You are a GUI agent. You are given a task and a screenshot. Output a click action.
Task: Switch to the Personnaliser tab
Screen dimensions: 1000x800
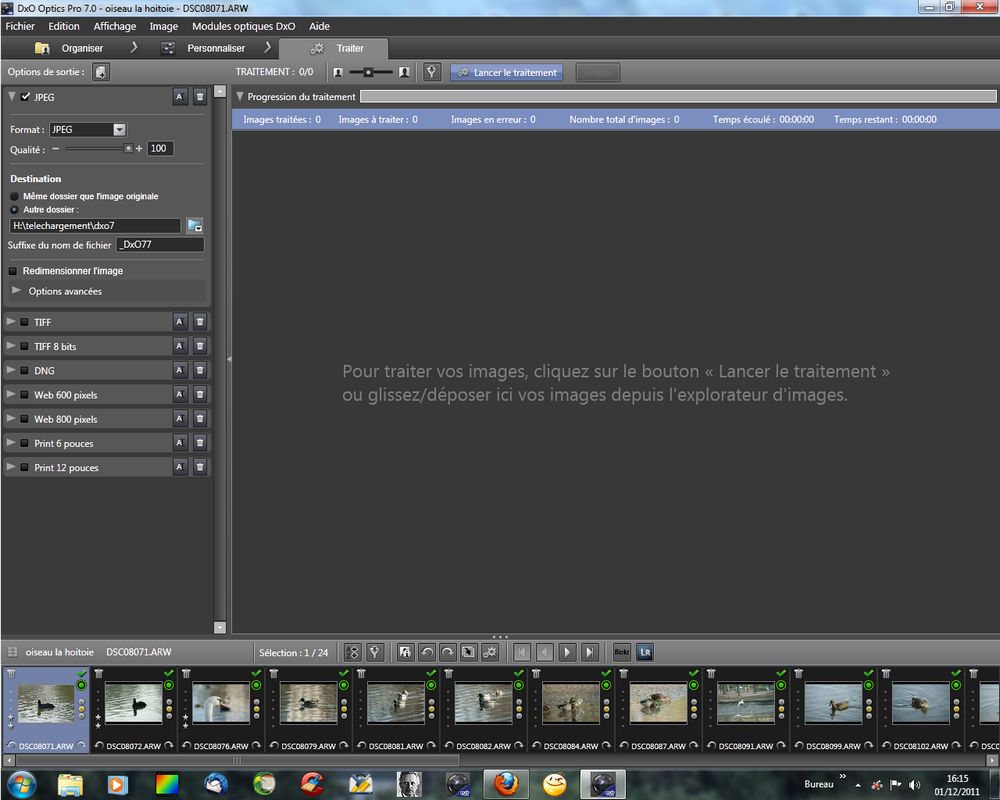pos(215,48)
